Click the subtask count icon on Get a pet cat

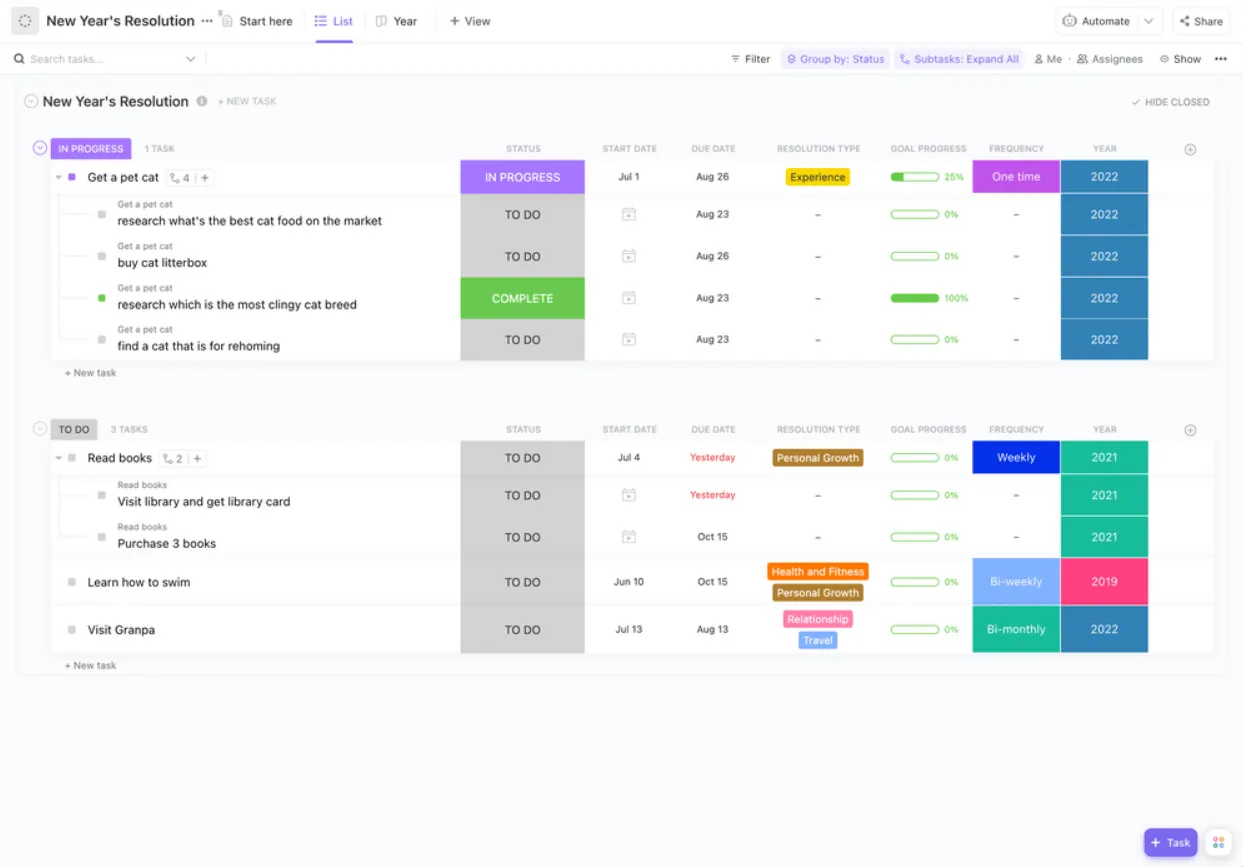coord(179,178)
